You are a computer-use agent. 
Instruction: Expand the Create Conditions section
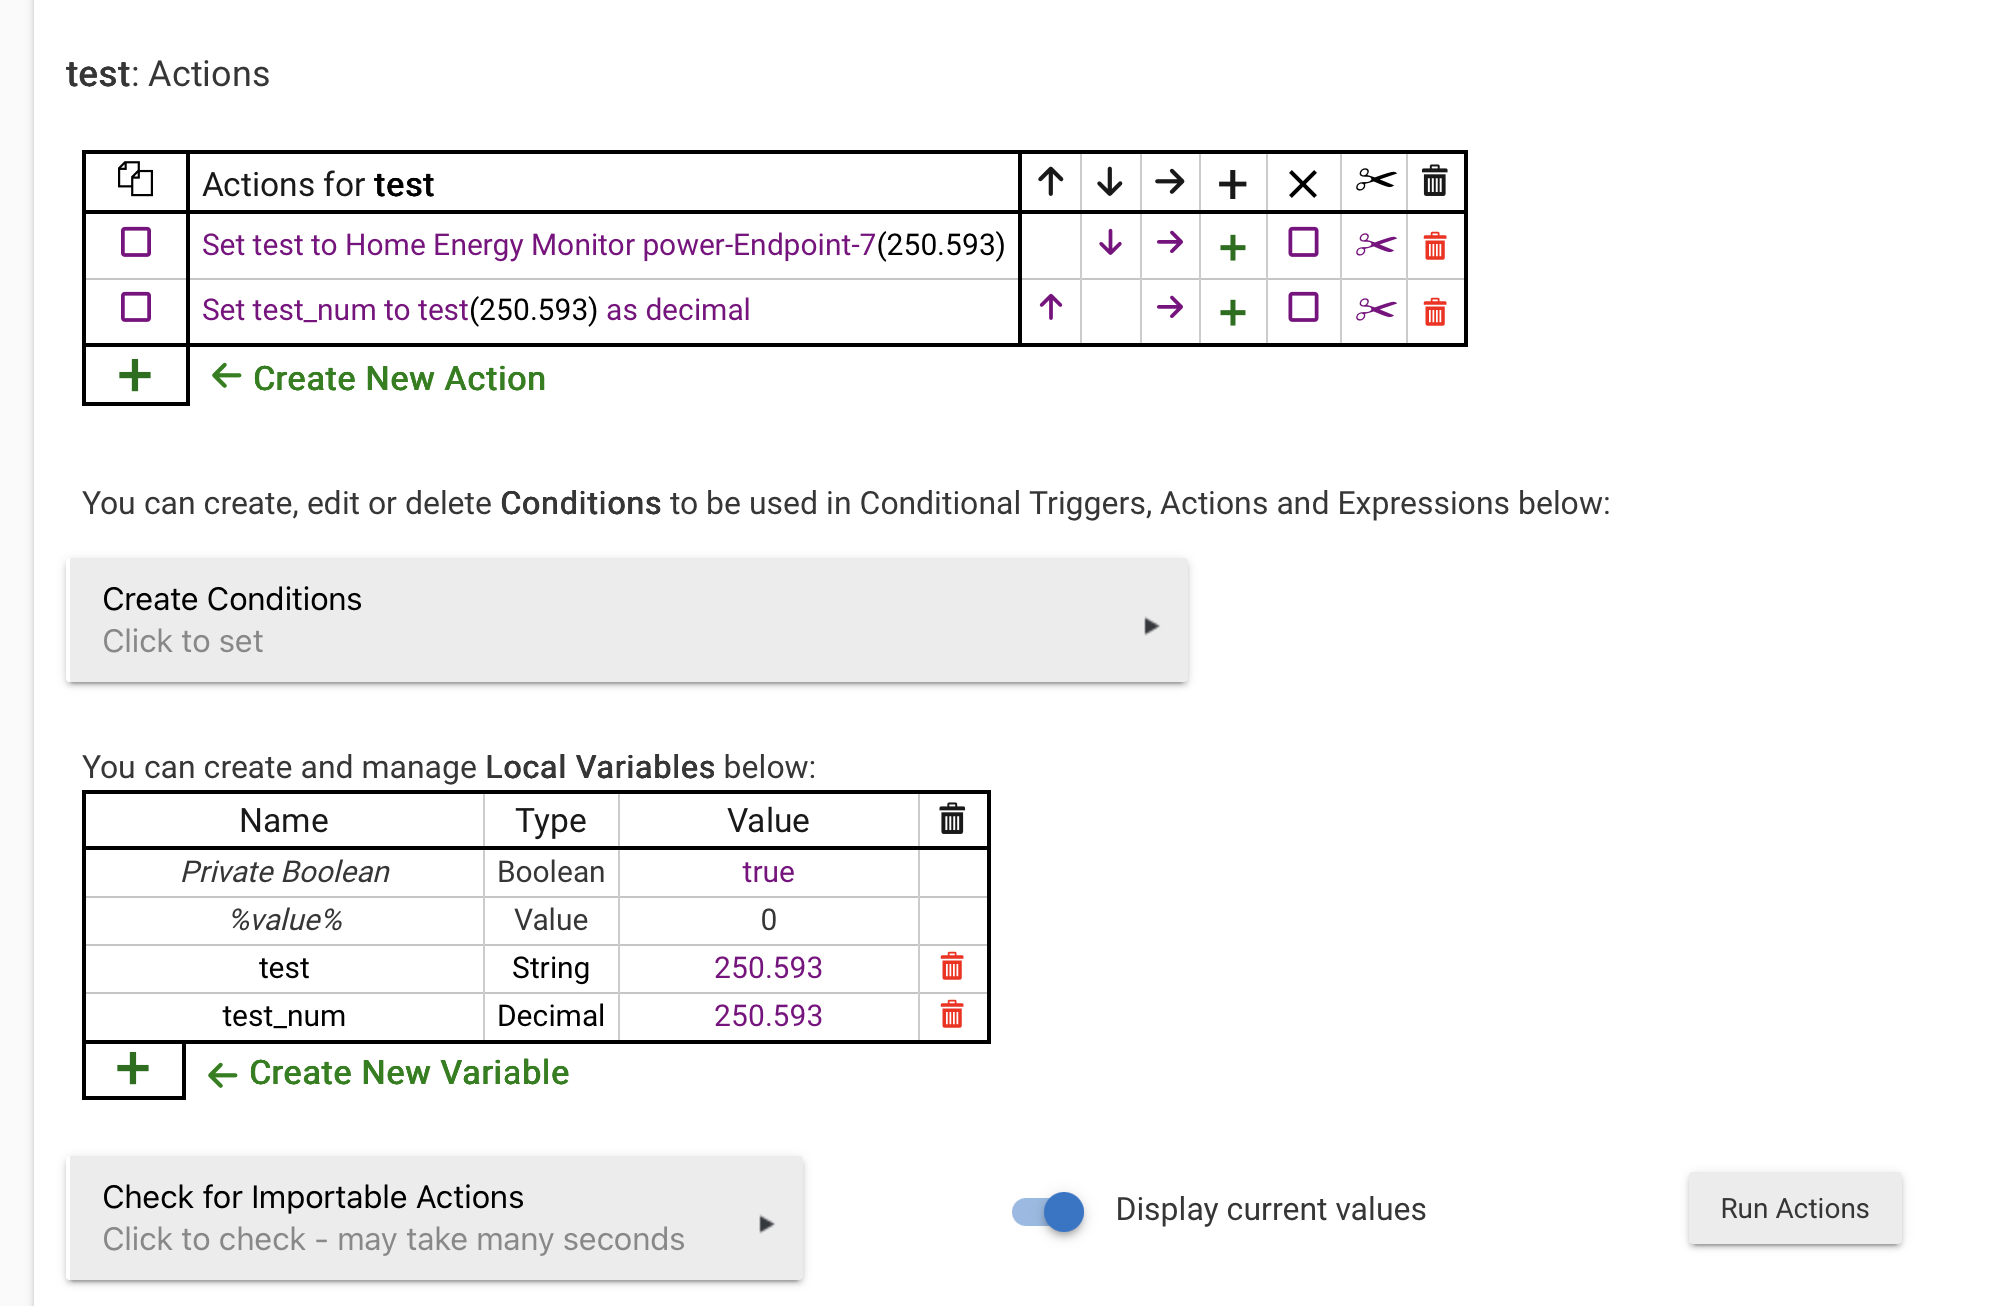point(627,621)
